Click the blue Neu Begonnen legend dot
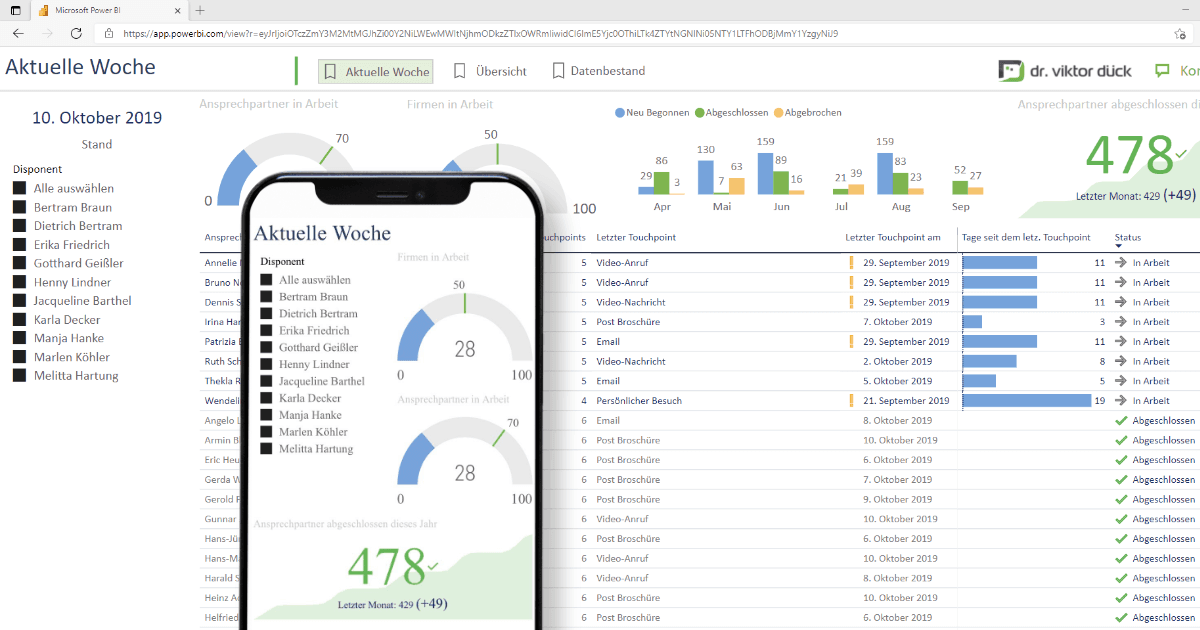Screen dimensions: 1200x630 [x=620, y=113]
